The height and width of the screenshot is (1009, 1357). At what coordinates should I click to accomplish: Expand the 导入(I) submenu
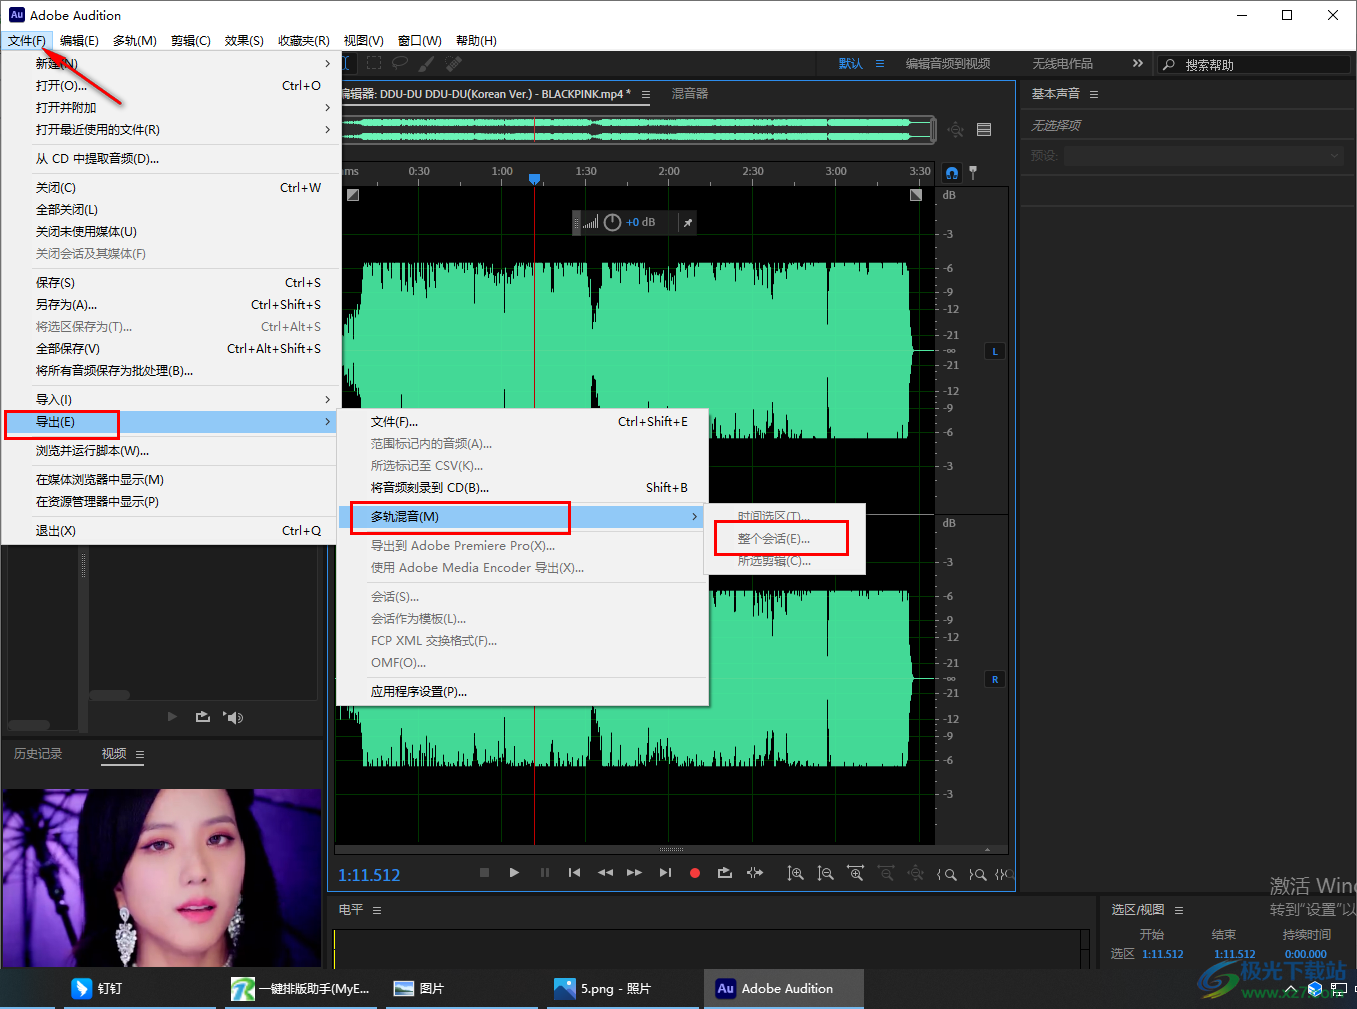point(170,400)
